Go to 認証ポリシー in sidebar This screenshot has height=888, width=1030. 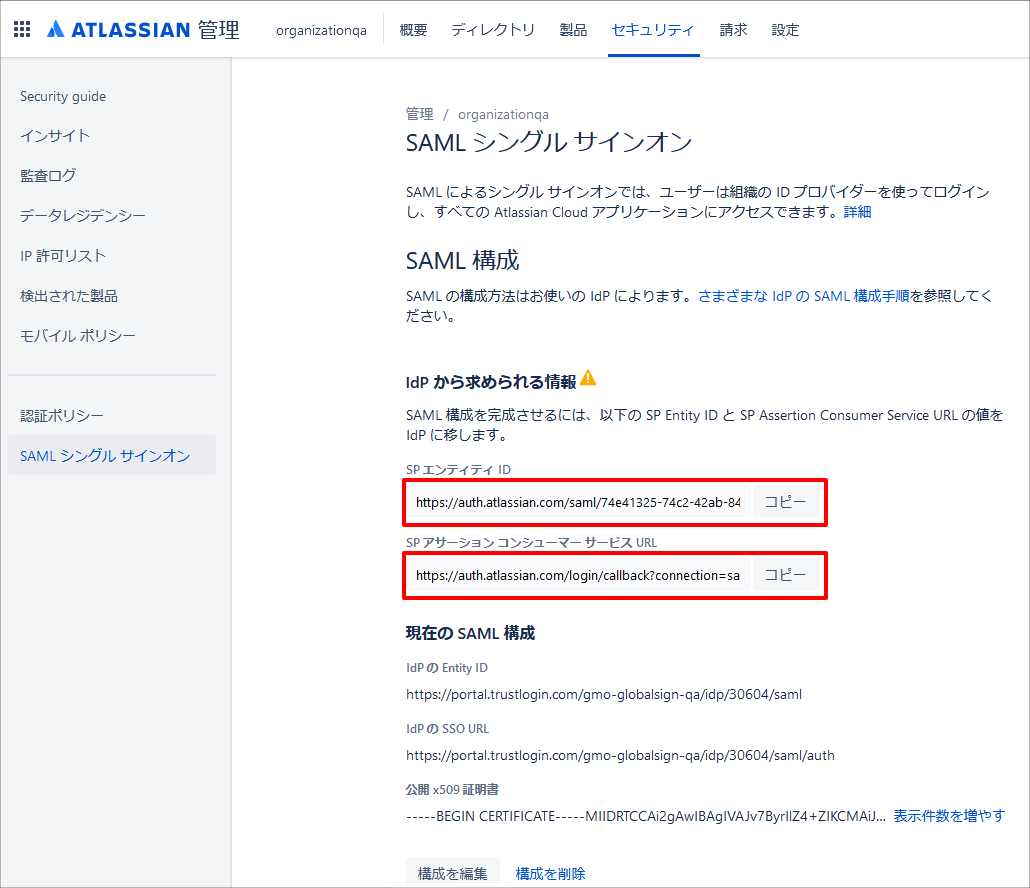coord(62,416)
